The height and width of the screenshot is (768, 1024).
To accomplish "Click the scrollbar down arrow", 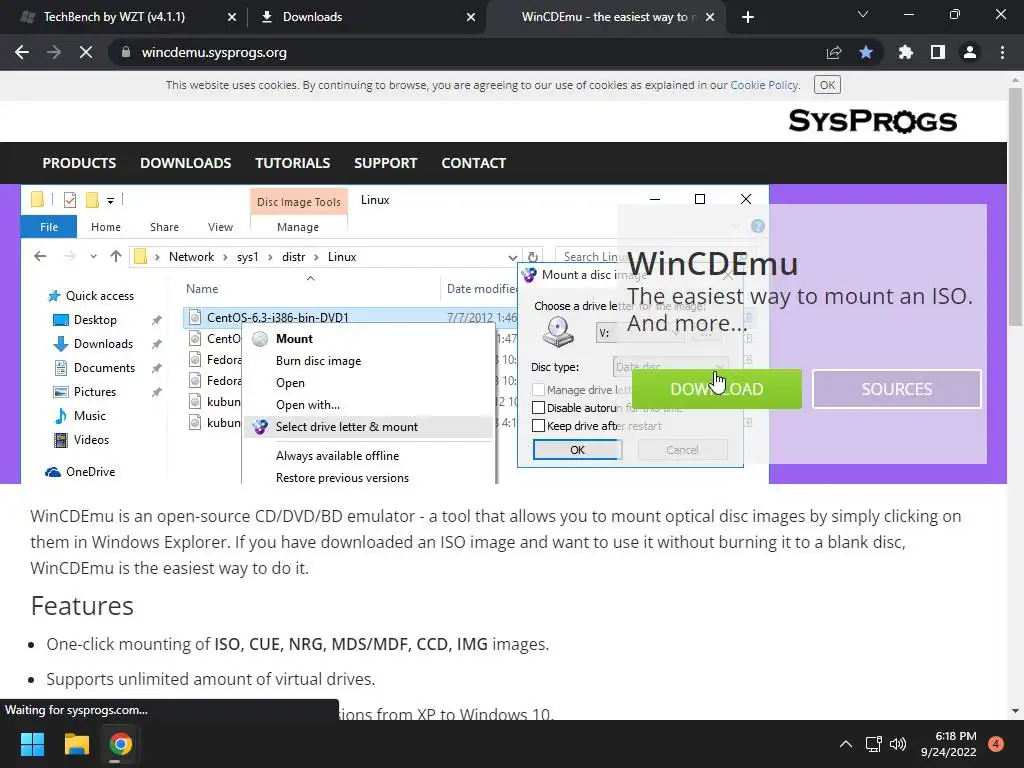I will pos(1015,711).
